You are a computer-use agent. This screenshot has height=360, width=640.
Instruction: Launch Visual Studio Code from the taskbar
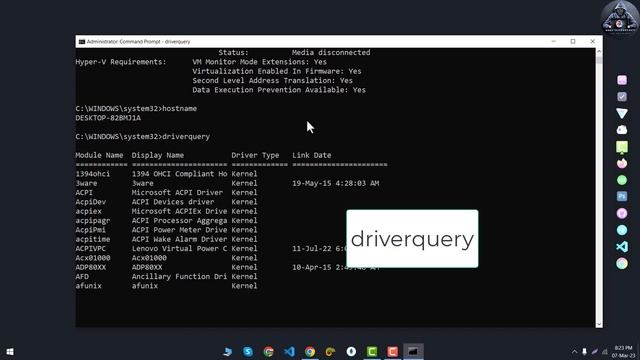pyautogui.click(x=289, y=351)
